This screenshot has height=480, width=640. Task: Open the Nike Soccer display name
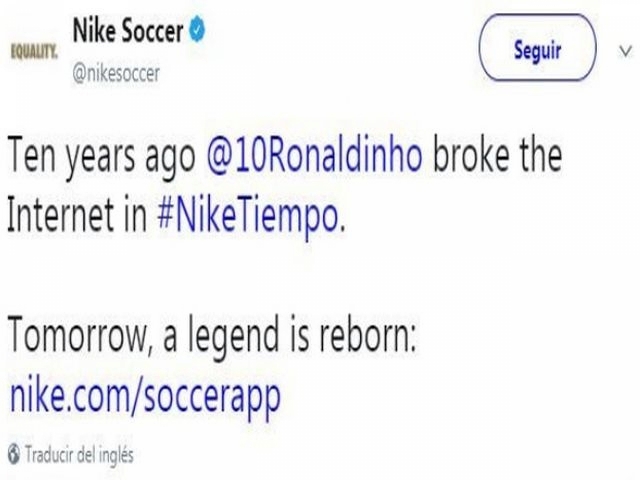[x=128, y=31]
